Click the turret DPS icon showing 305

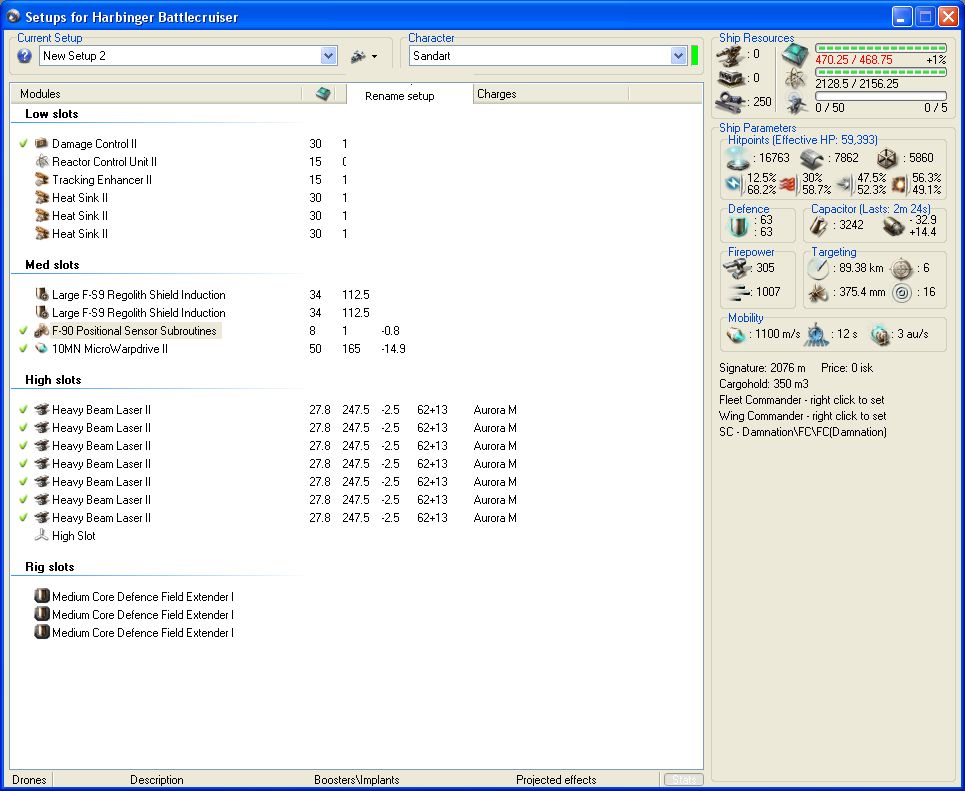[737, 268]
